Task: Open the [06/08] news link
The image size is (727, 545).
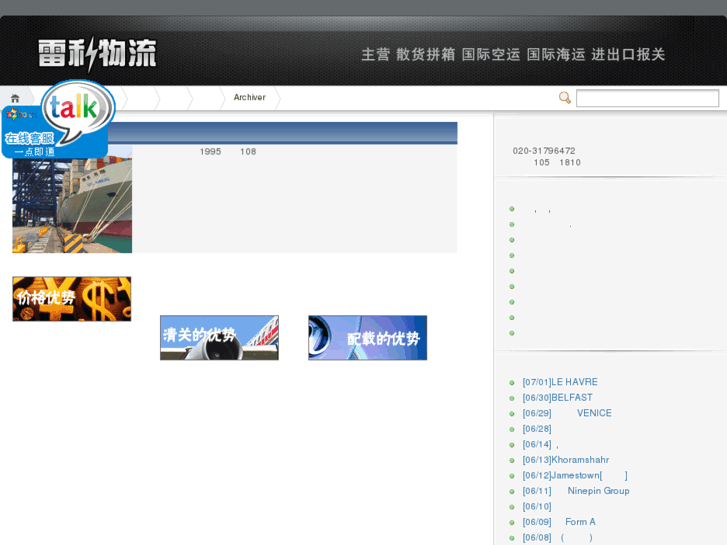Action: coord(557,538)
